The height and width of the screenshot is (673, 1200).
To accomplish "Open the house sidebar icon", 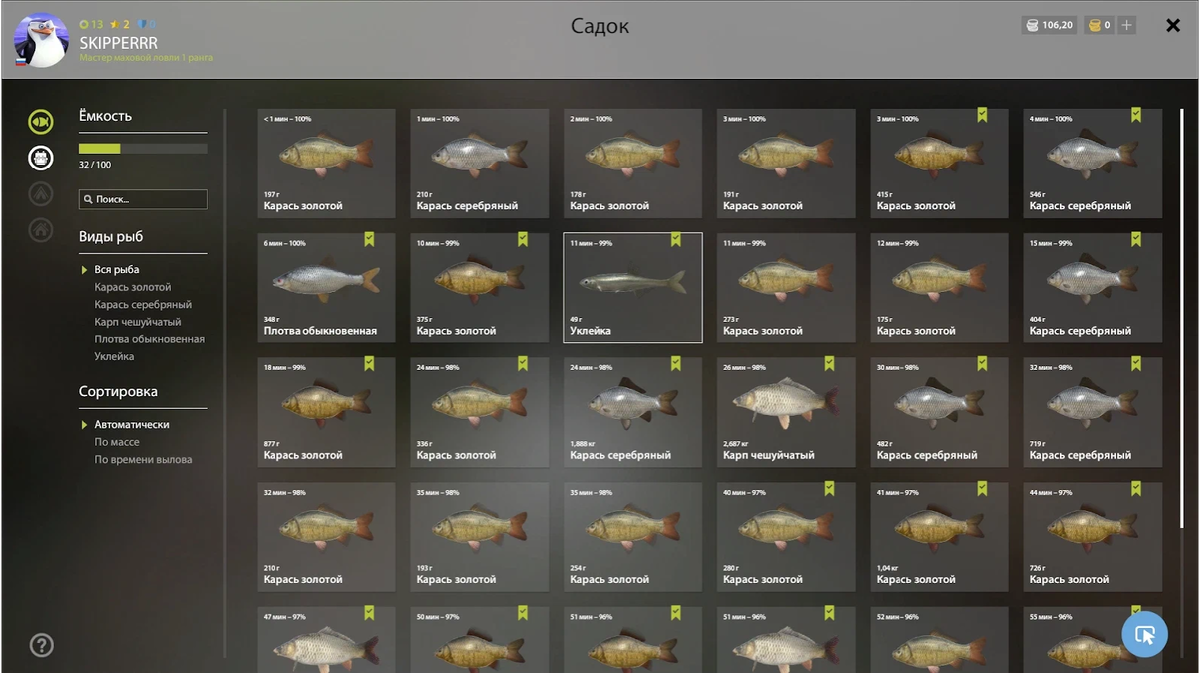I will (41, 229).
